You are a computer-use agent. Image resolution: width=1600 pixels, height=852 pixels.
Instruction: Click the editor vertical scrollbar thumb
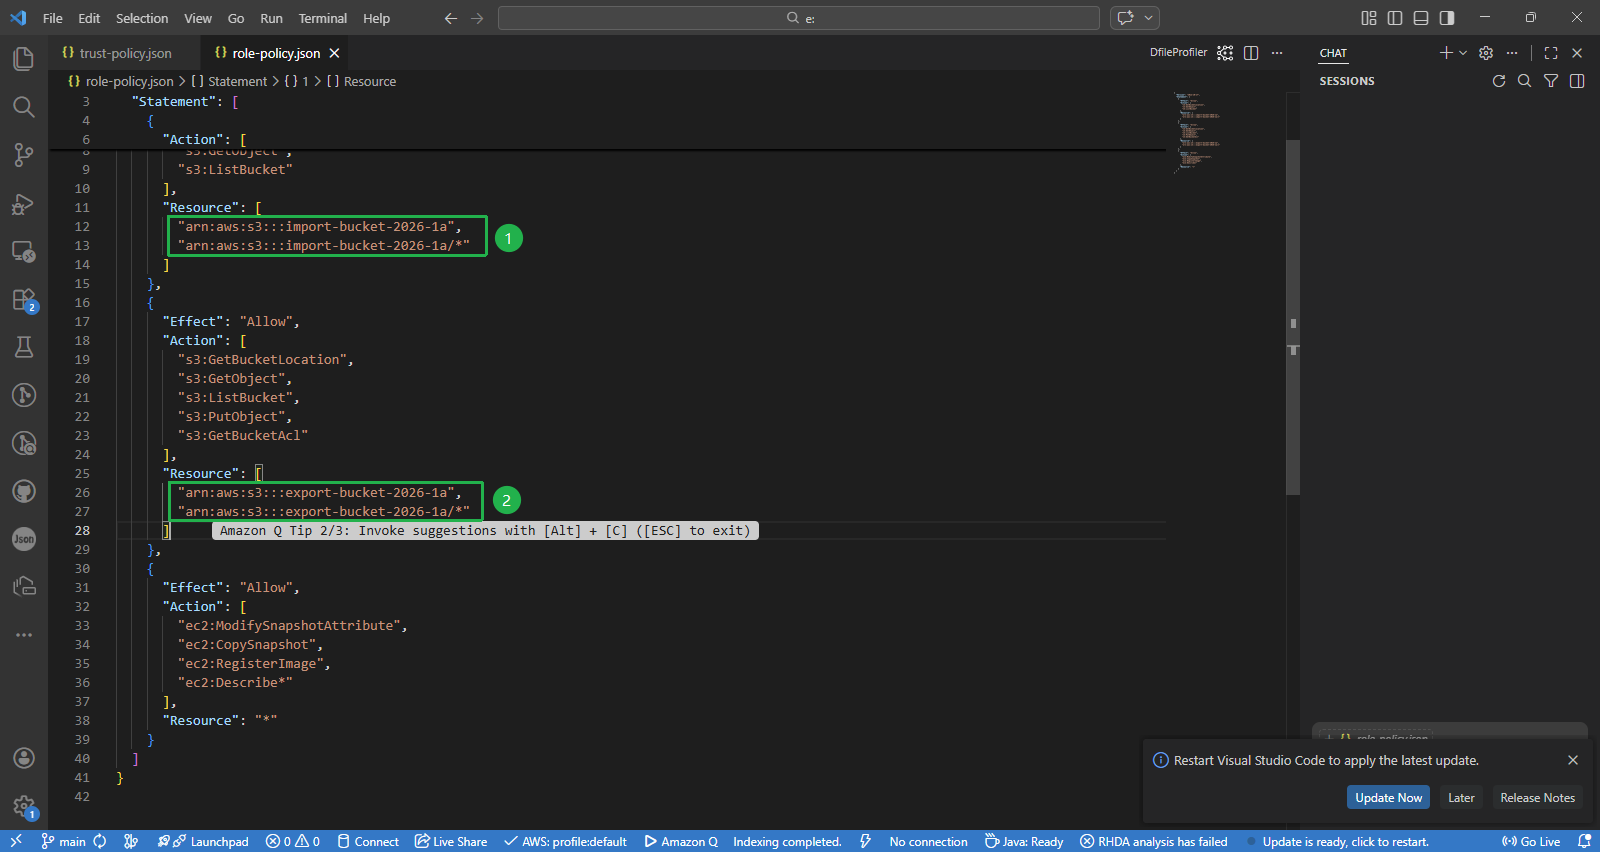point(1292,318)
